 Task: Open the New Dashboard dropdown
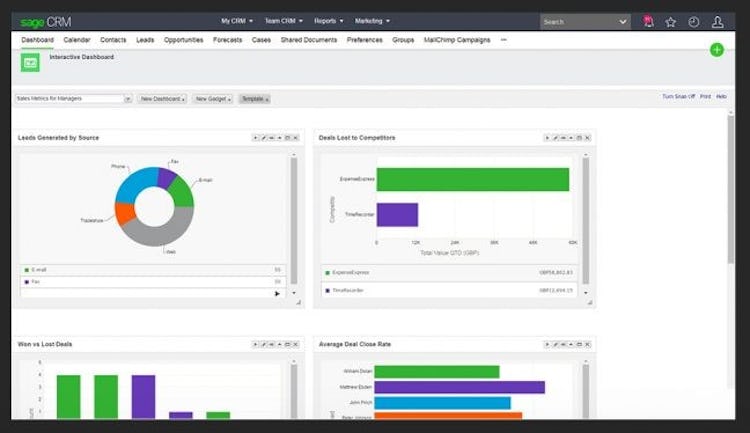pyautogui.click(x=162, y=99)
